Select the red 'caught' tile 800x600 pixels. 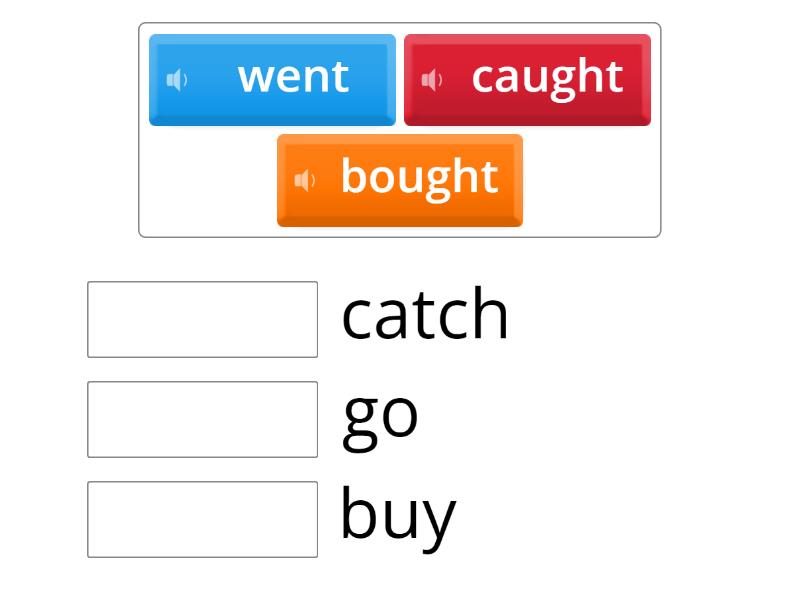tap(528, 79)
